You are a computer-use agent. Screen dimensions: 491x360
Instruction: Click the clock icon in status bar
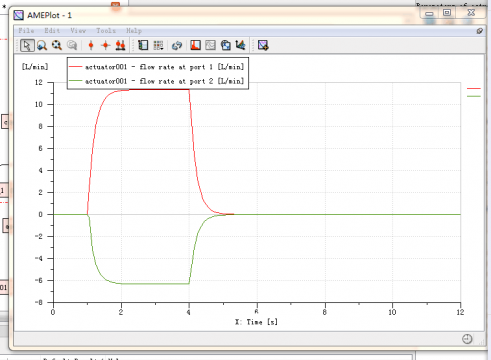point(467,339)
